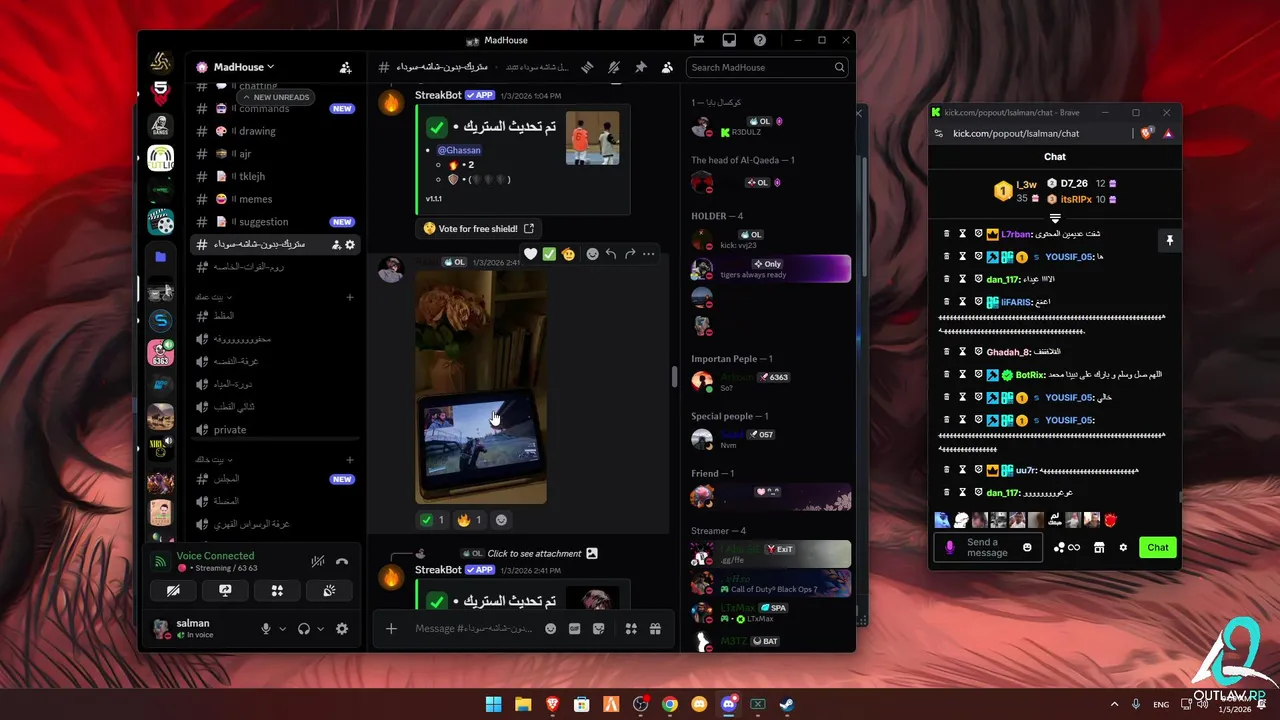The image size is (1280, 720).
Task: Select the private channel
Action: [x=274, y=430]
